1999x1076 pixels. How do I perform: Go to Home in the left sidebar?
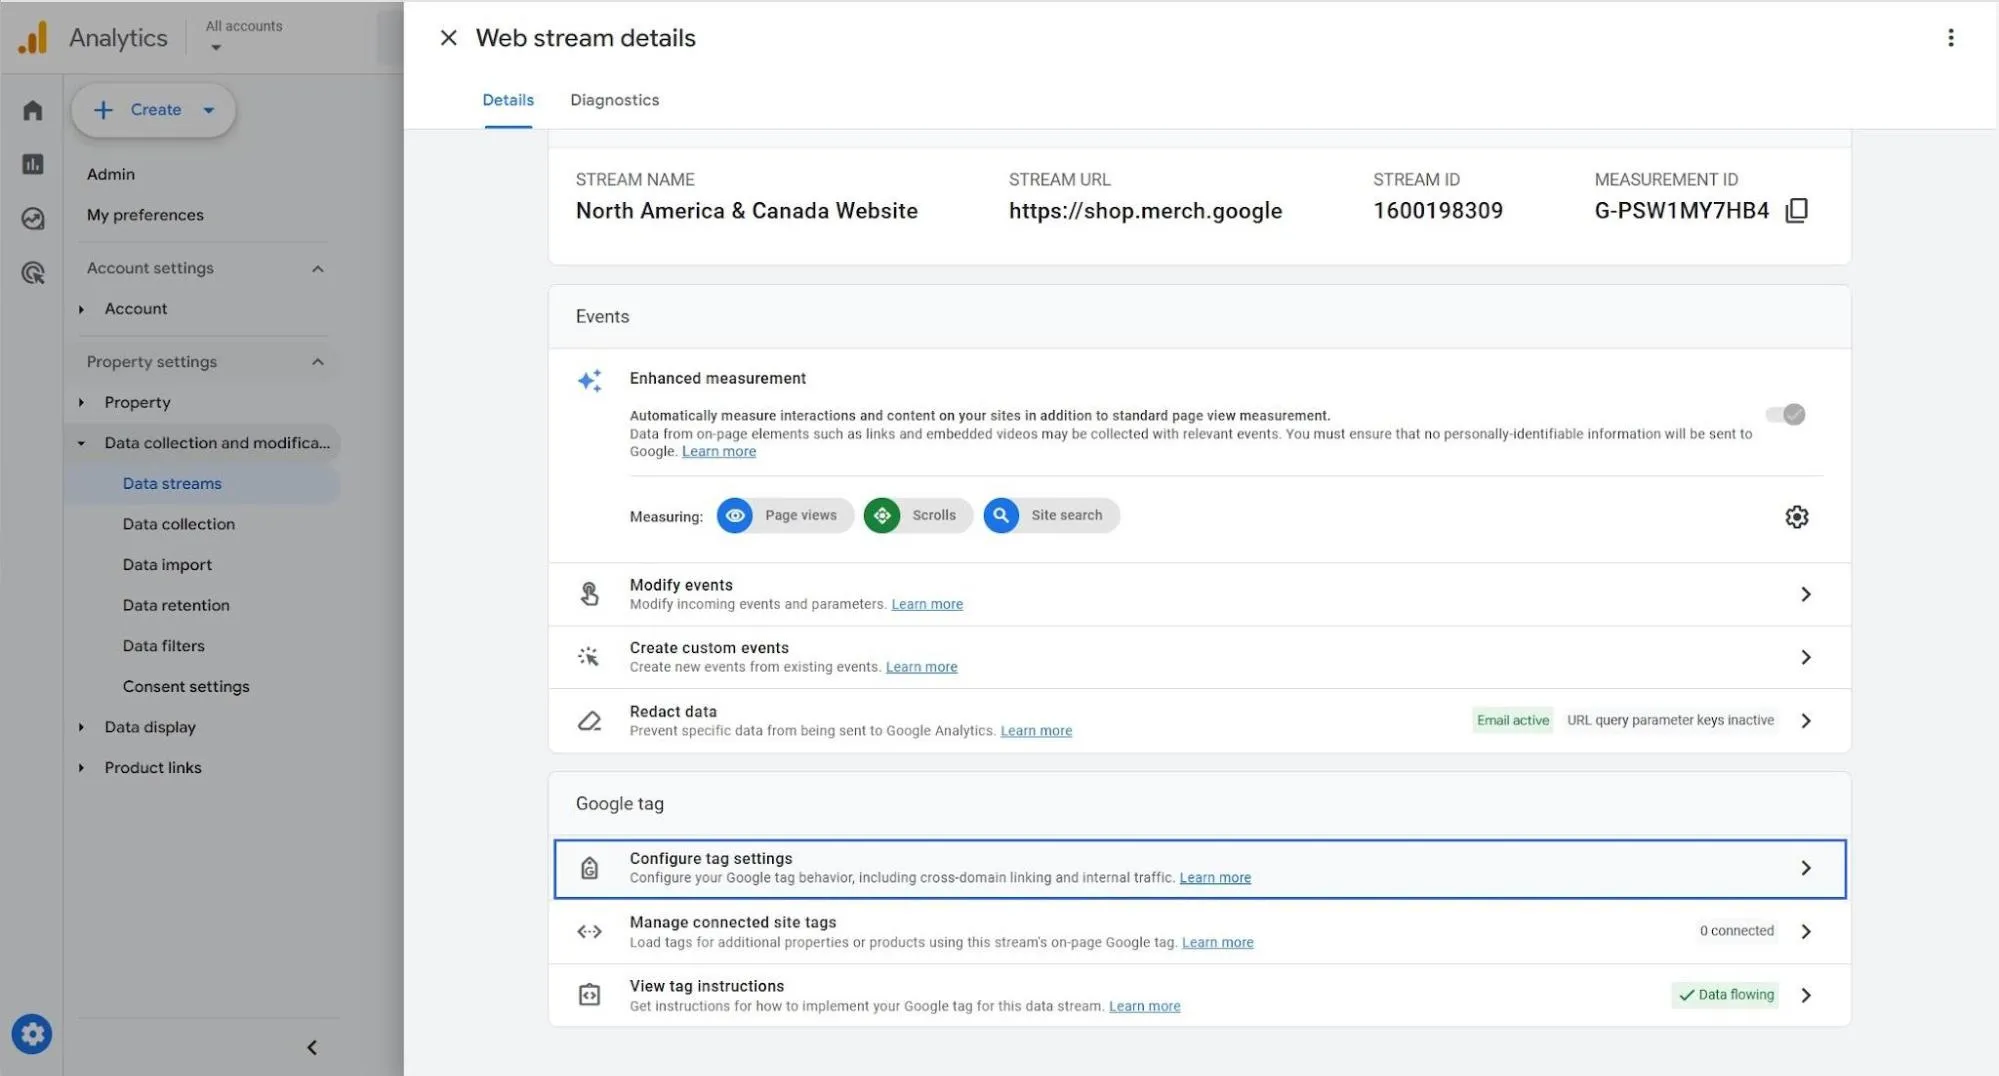click(x=32, y=110)
